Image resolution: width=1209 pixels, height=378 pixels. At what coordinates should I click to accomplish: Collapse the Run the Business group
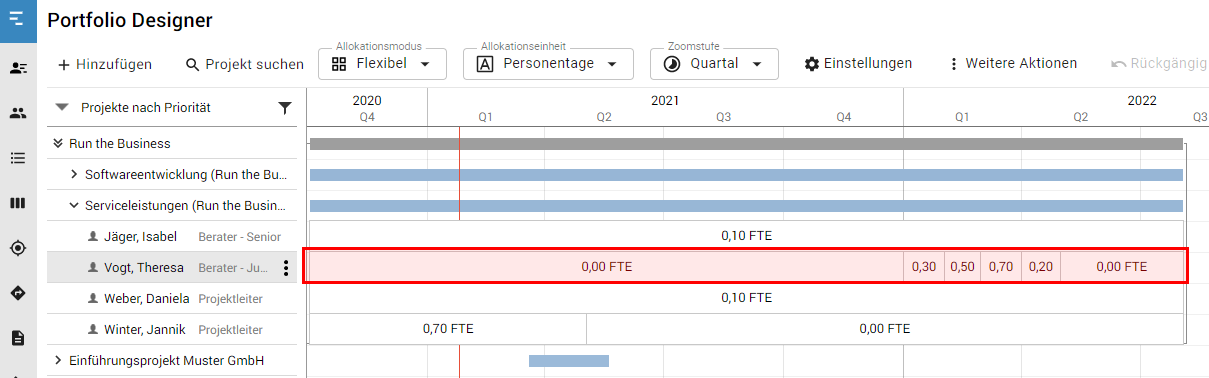pos(59,143)
